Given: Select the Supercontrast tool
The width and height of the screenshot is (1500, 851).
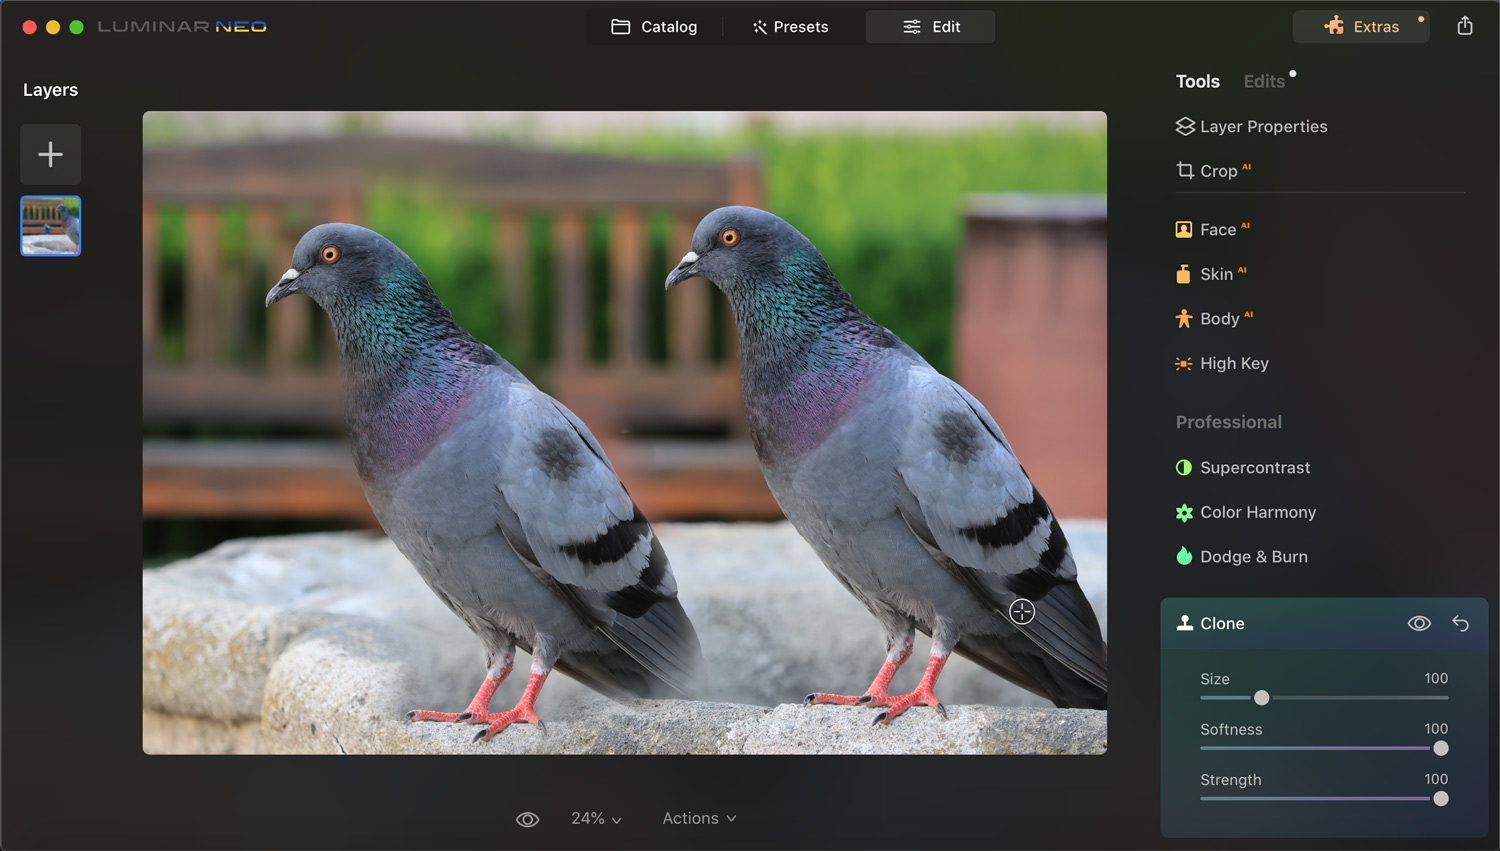Looking at the screenshot, I should coord(1254,468).
